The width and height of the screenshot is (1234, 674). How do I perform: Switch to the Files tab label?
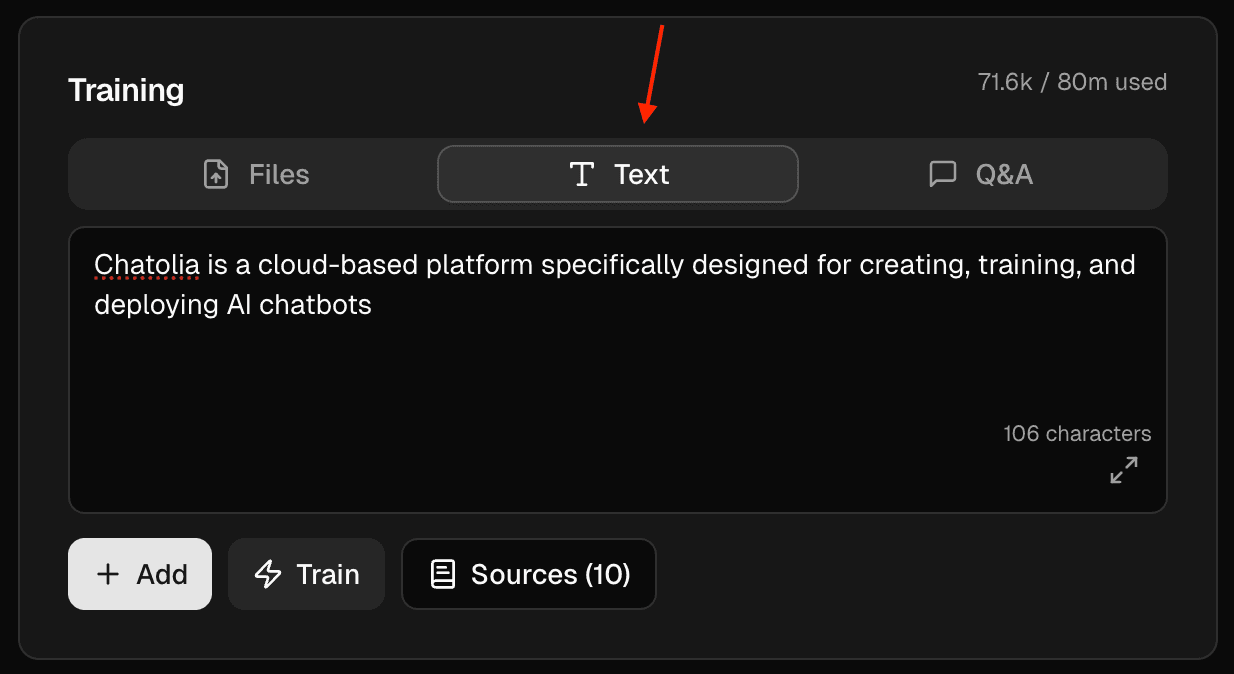coord(279,175)
